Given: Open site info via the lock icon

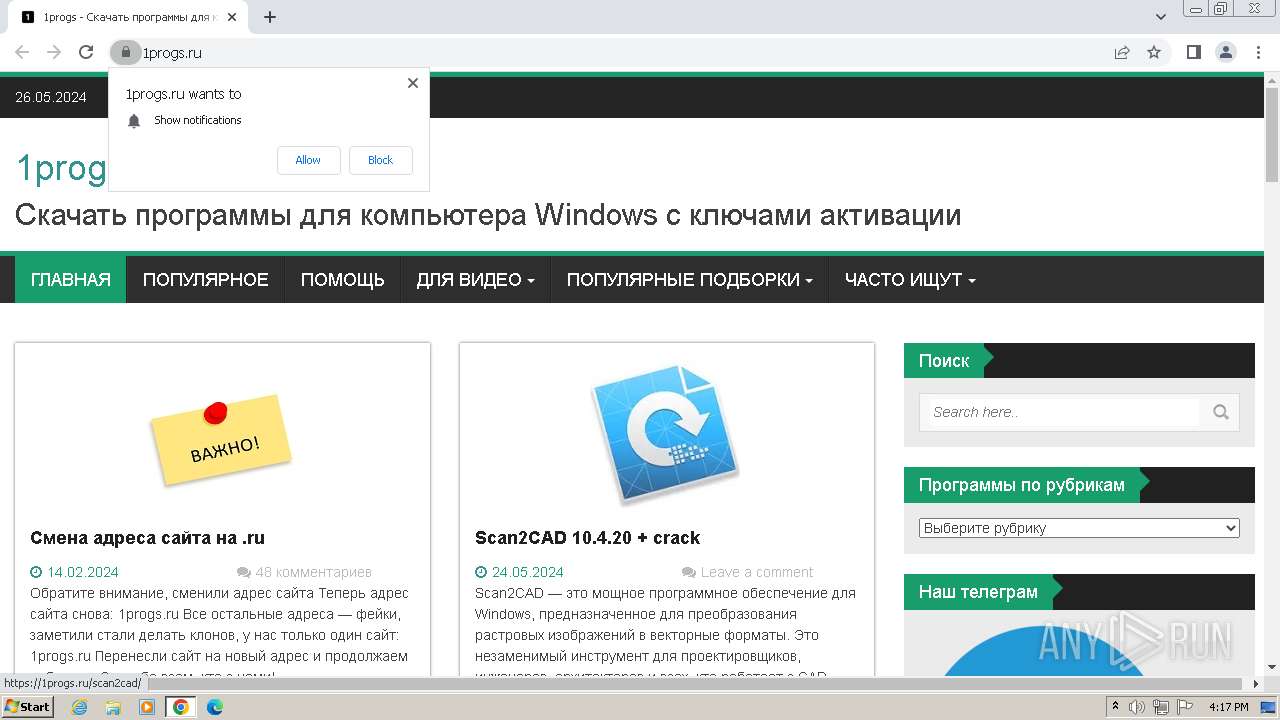Looking at the screenshot, I should 125,52.
